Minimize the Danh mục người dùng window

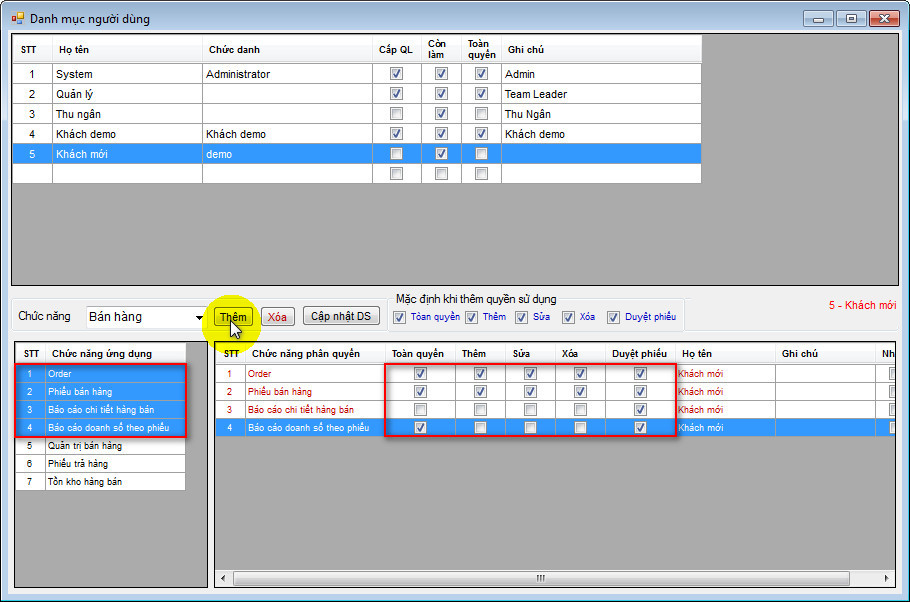pos(818,19)
